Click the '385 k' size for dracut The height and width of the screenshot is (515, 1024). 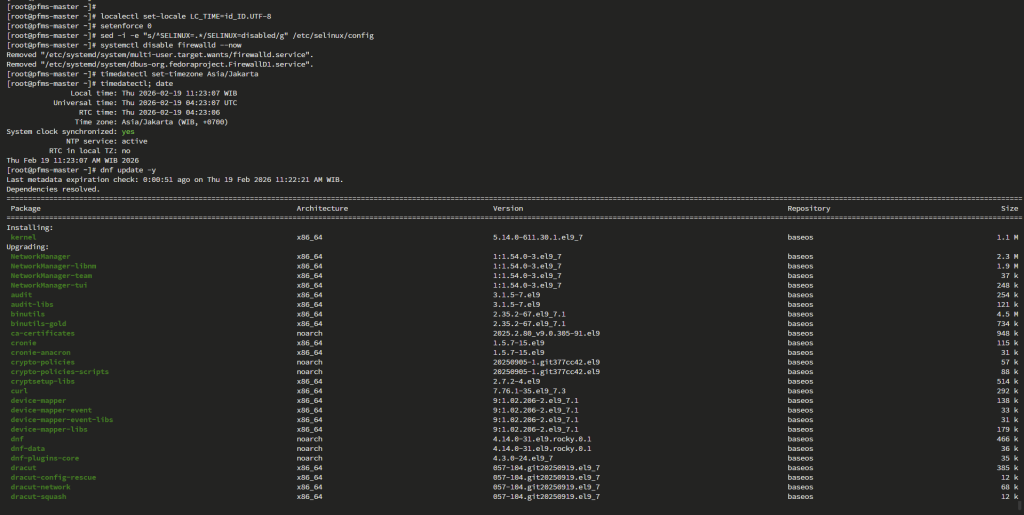tap(1007, 468)
